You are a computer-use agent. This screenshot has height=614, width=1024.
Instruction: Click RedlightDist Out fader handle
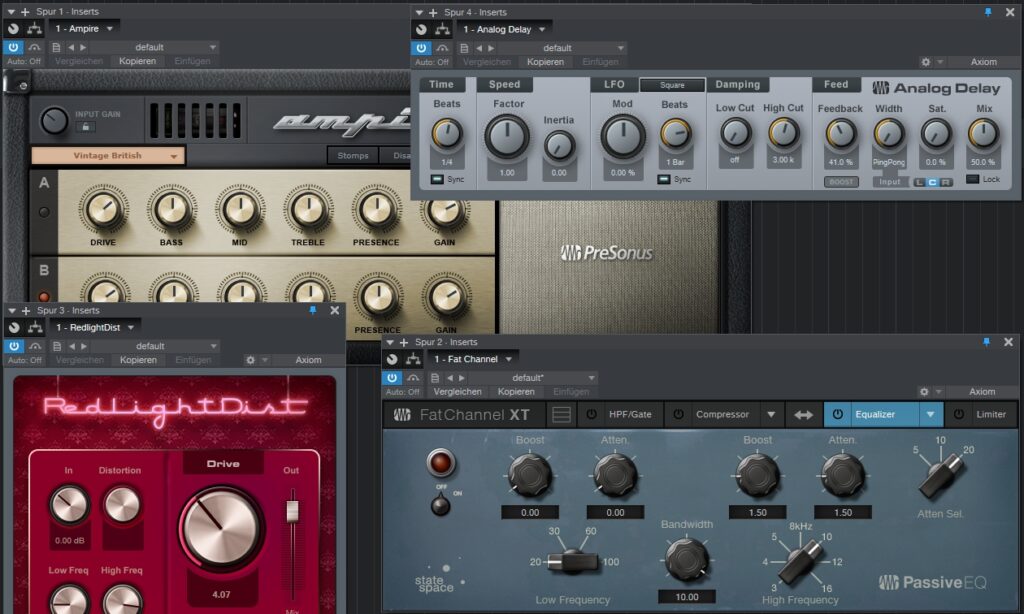coord(293,511)
